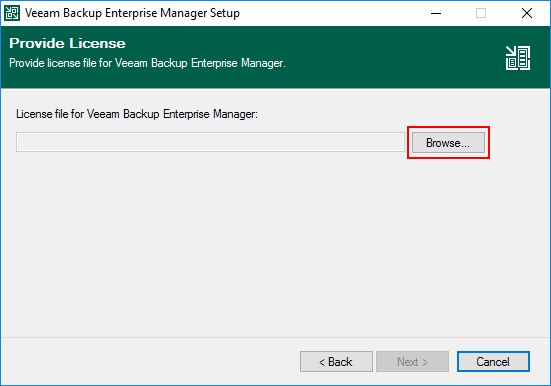Image resolution: width=551 pixels, height=386 pixels.
Task: Click empty space in the green header banner
Action: point(387,56)
